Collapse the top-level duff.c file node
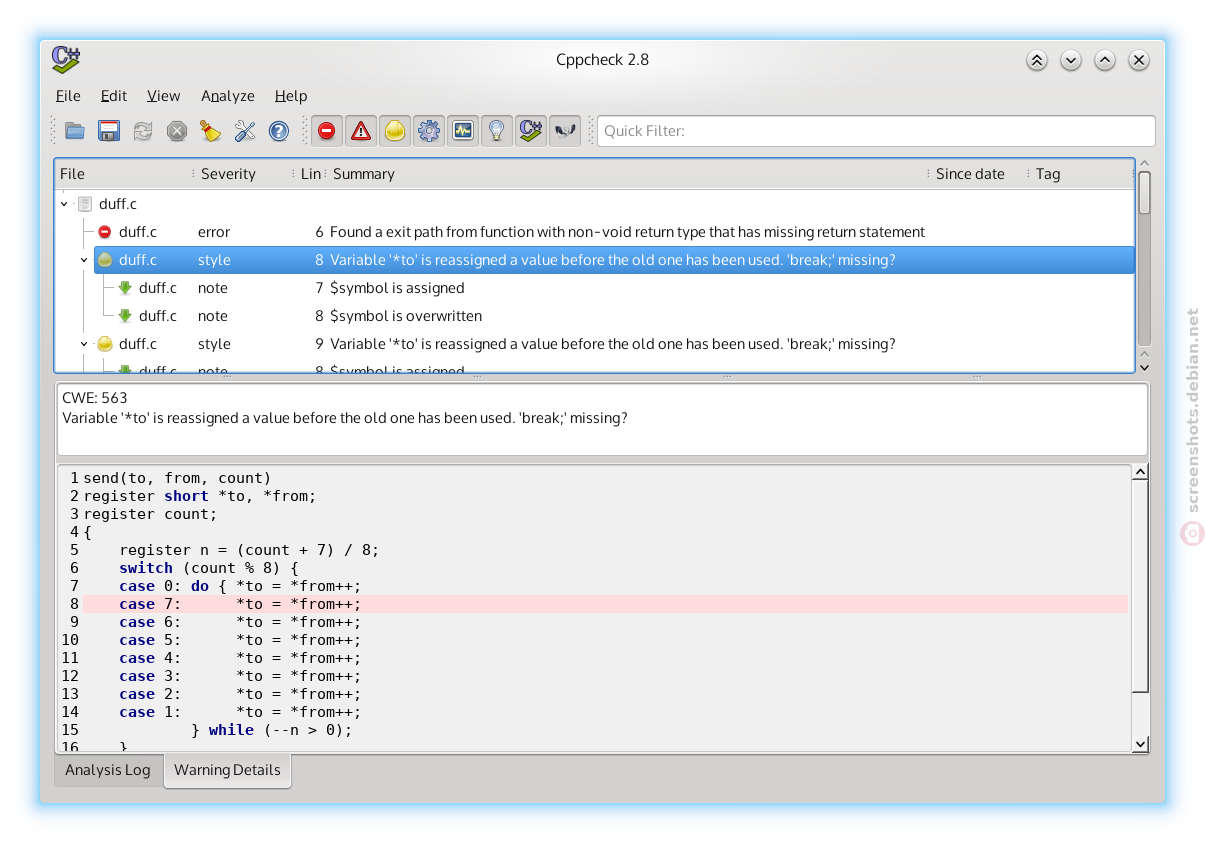The height and width of the screenshot is (843, 1205). coord(65,204)
